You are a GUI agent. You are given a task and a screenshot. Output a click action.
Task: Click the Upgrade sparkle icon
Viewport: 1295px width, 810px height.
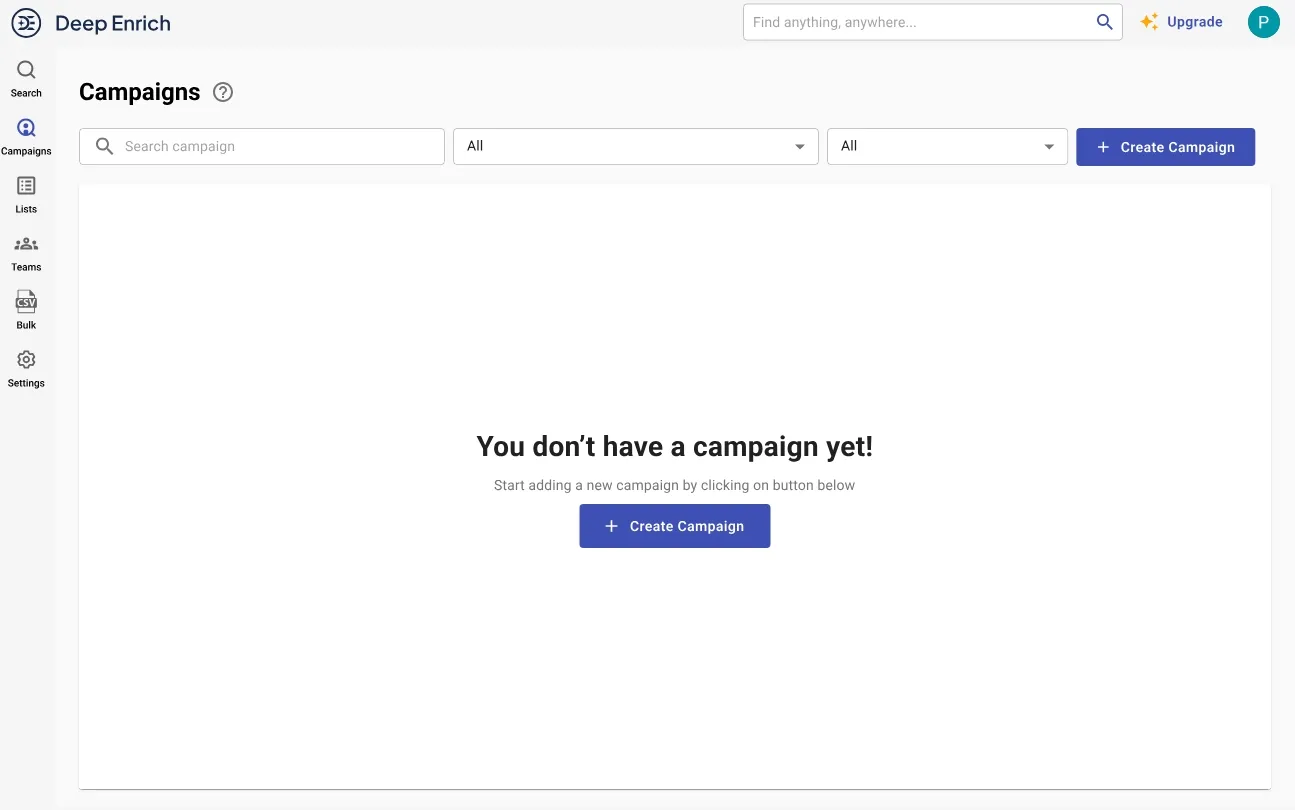pos(1149,22)
